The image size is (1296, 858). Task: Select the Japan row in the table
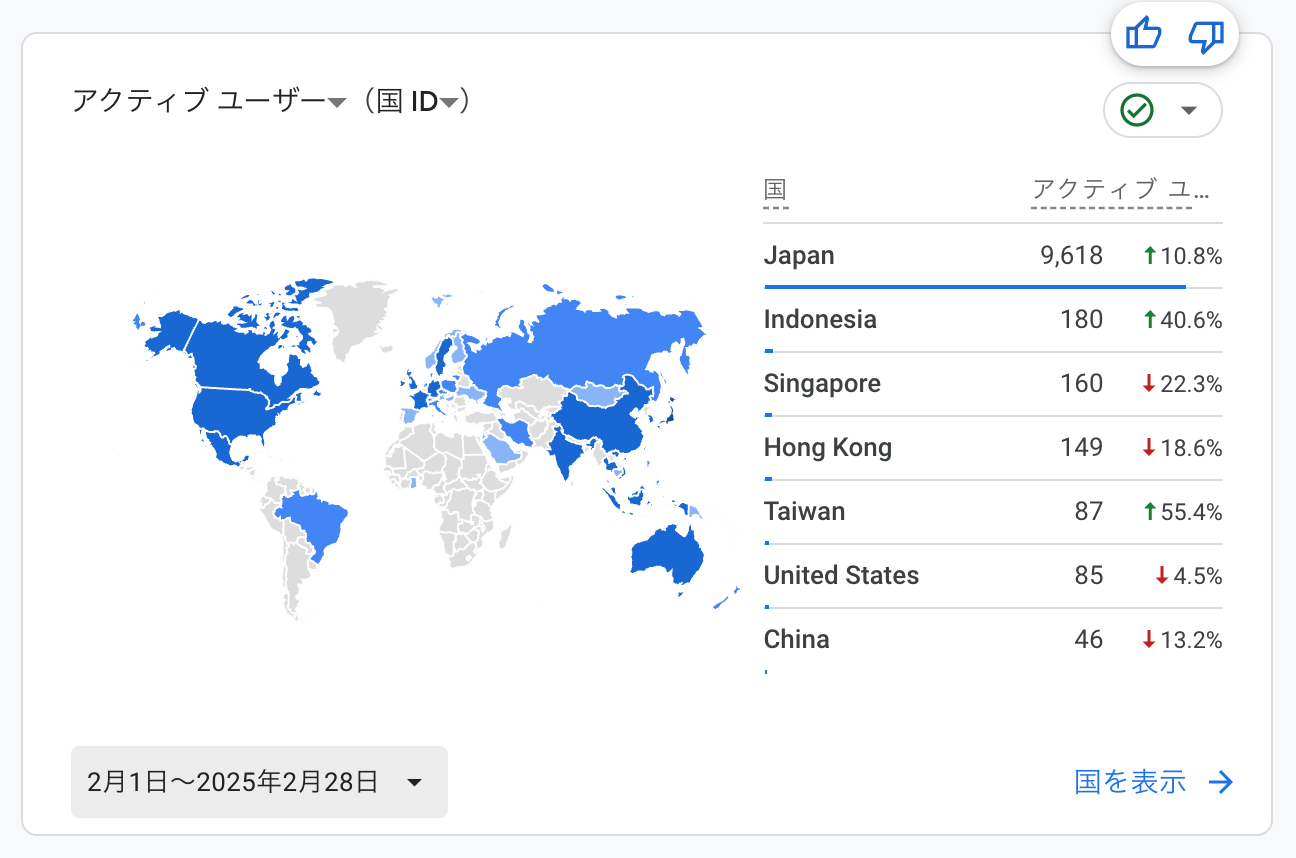799,255
